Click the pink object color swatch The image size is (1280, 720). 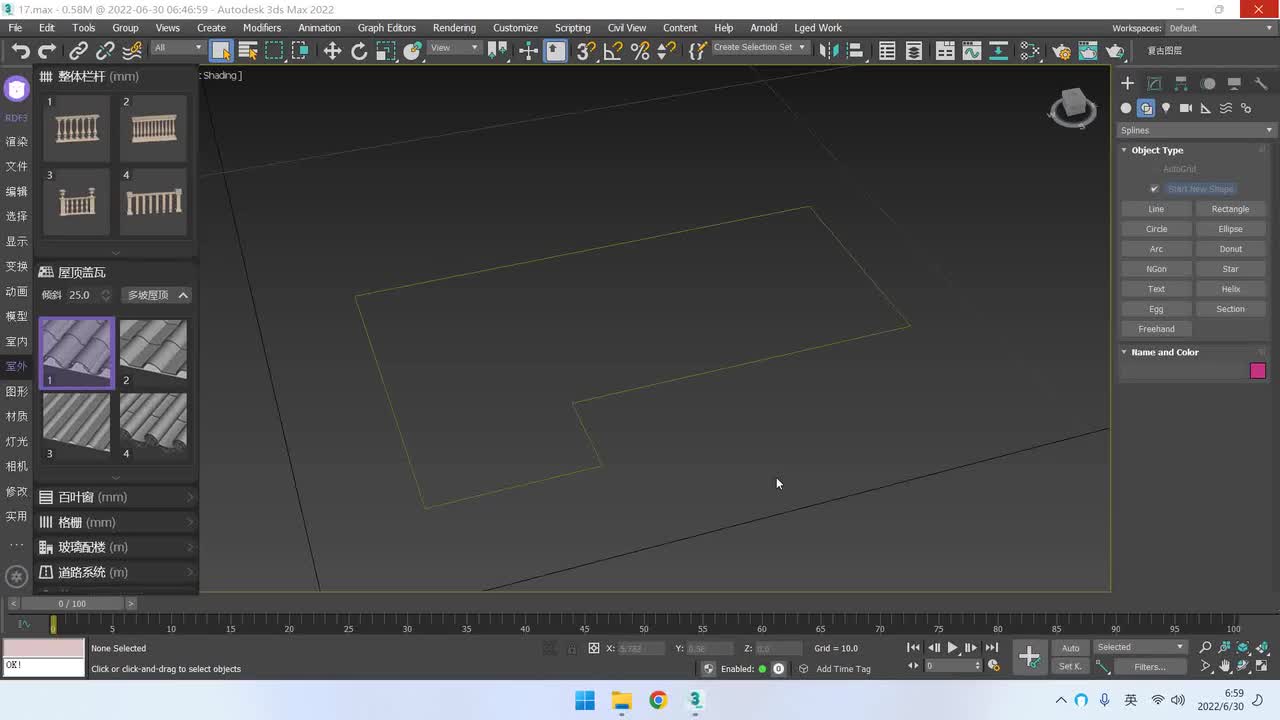point(1258,371)
